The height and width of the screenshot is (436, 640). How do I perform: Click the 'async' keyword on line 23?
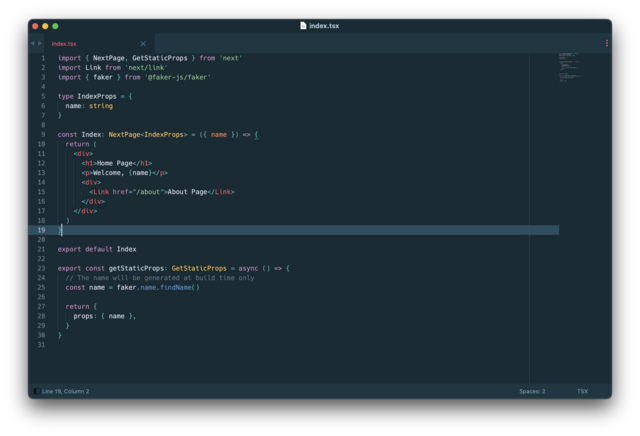pos(248,268)
